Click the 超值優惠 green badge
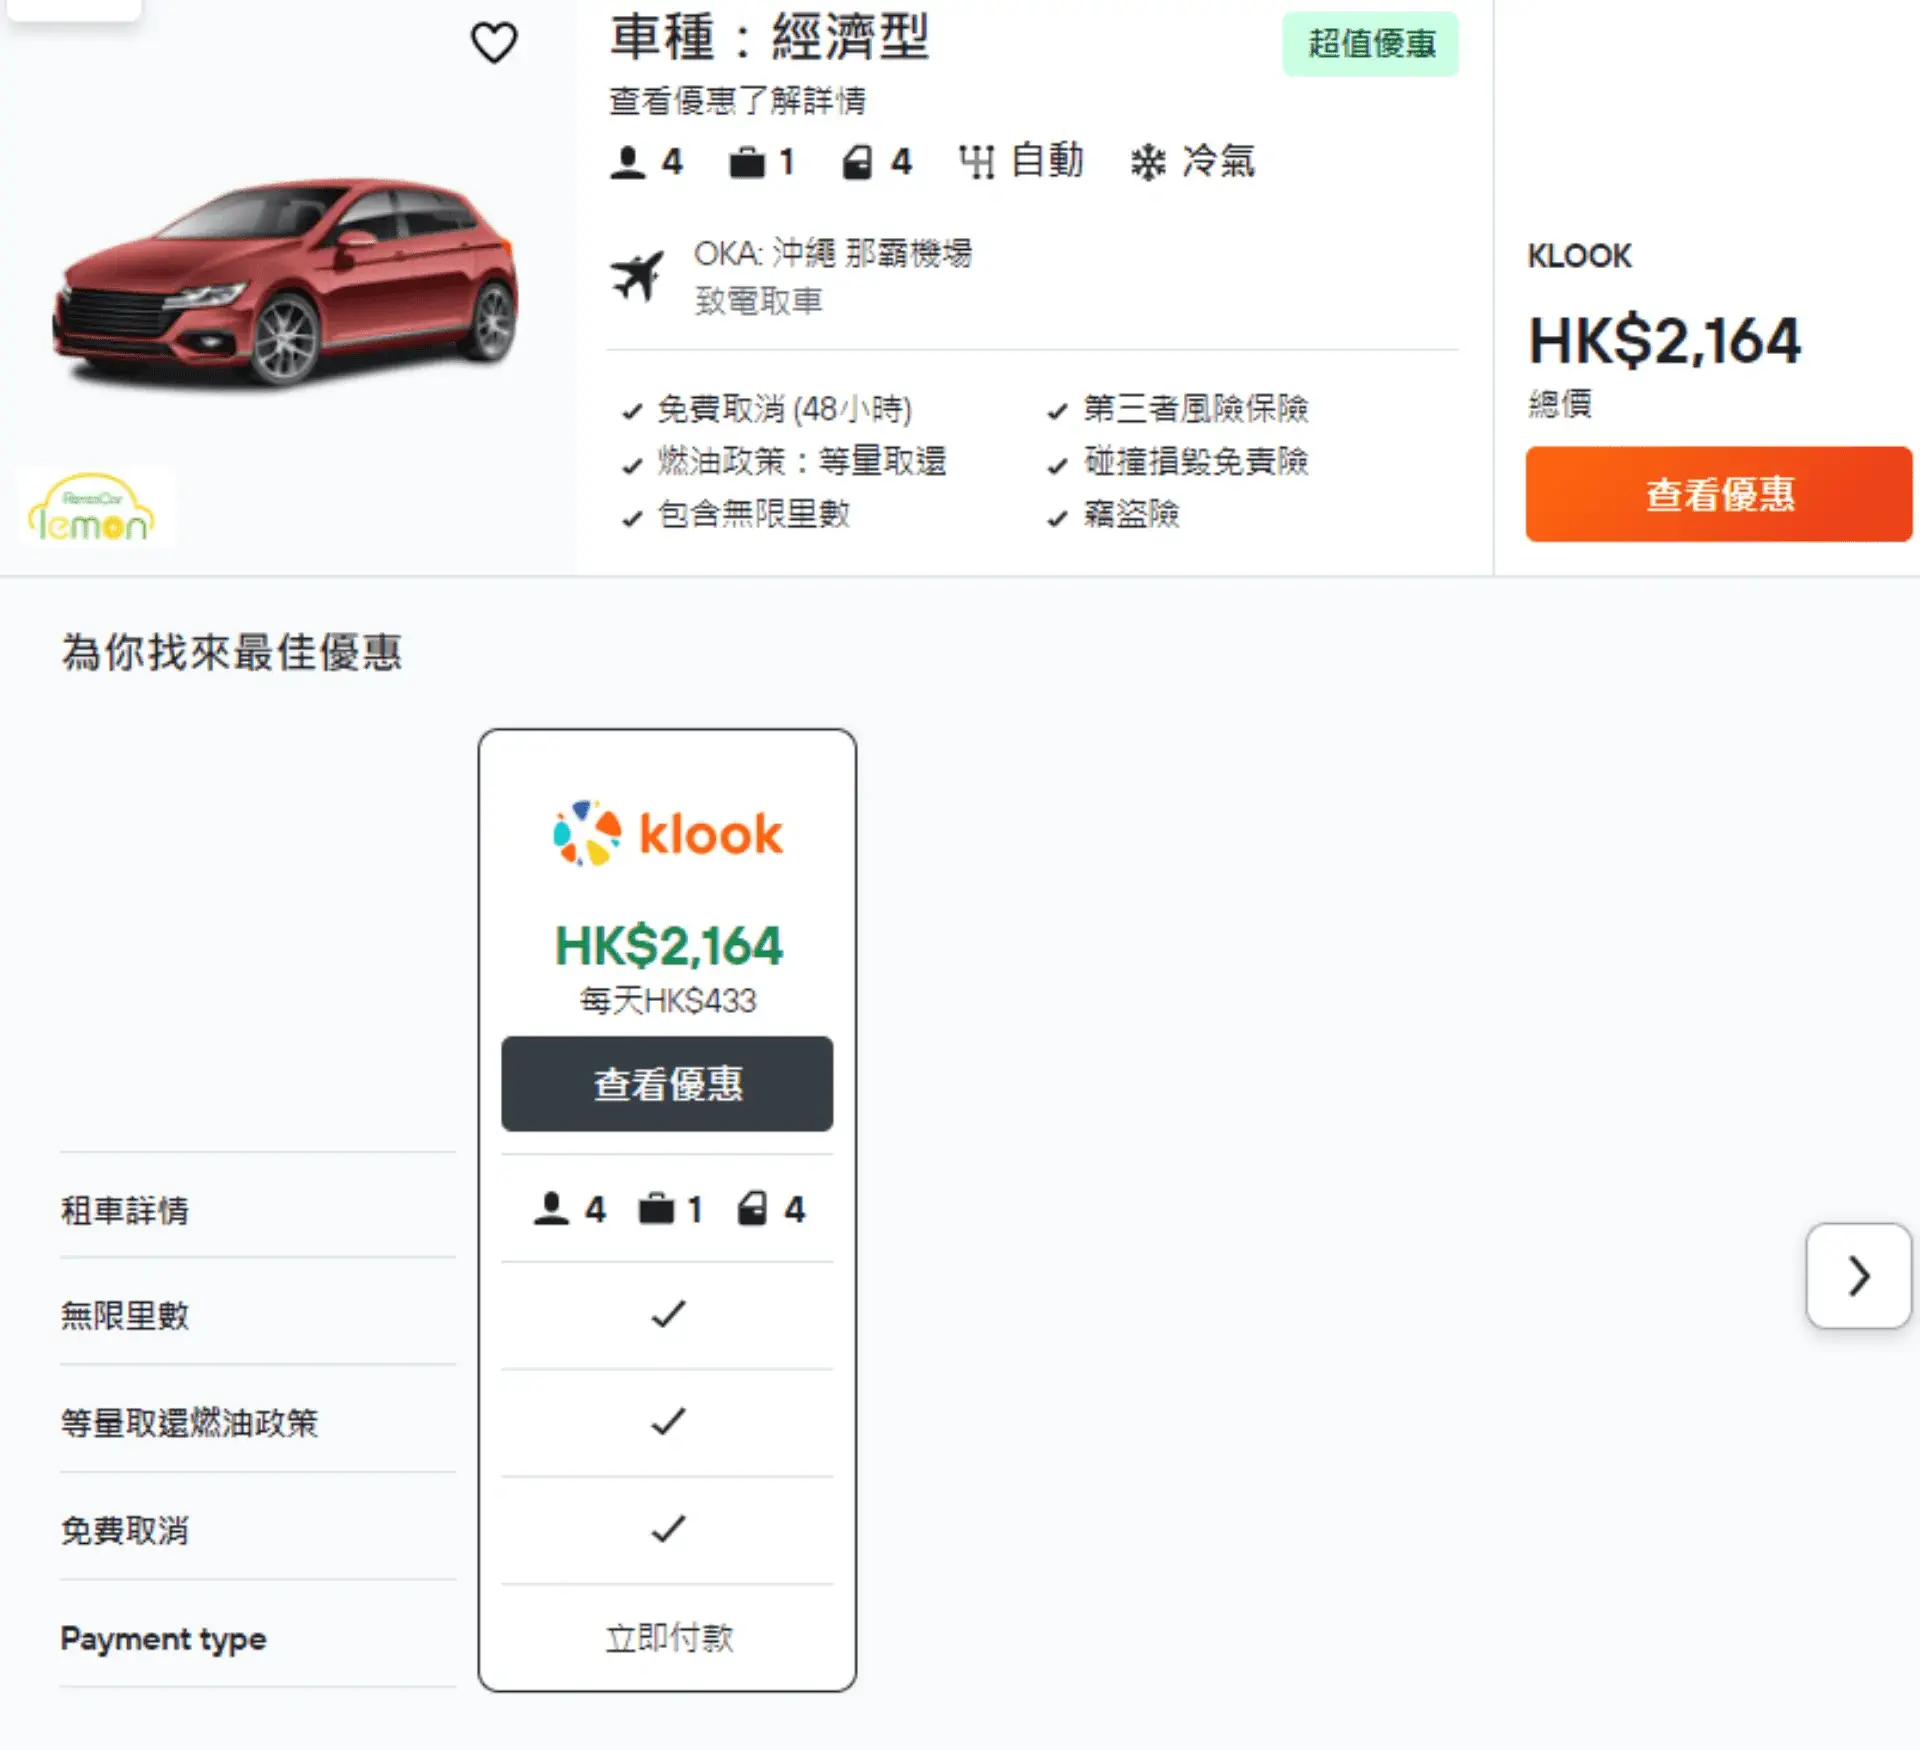The image size is (1920, 1750). tap(1371, 43)
